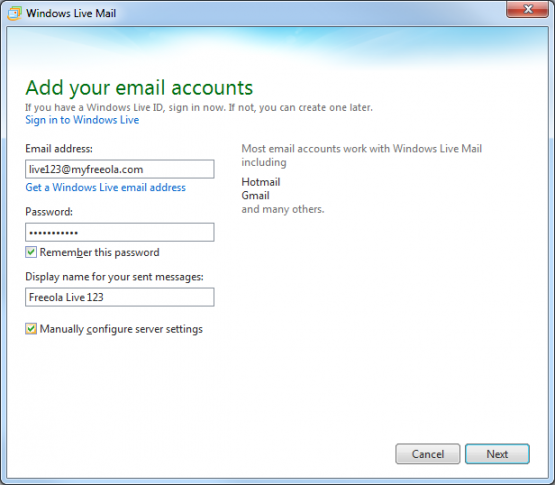
Task: Open the Sign in to Windows Live link
Action: (82, 120)
